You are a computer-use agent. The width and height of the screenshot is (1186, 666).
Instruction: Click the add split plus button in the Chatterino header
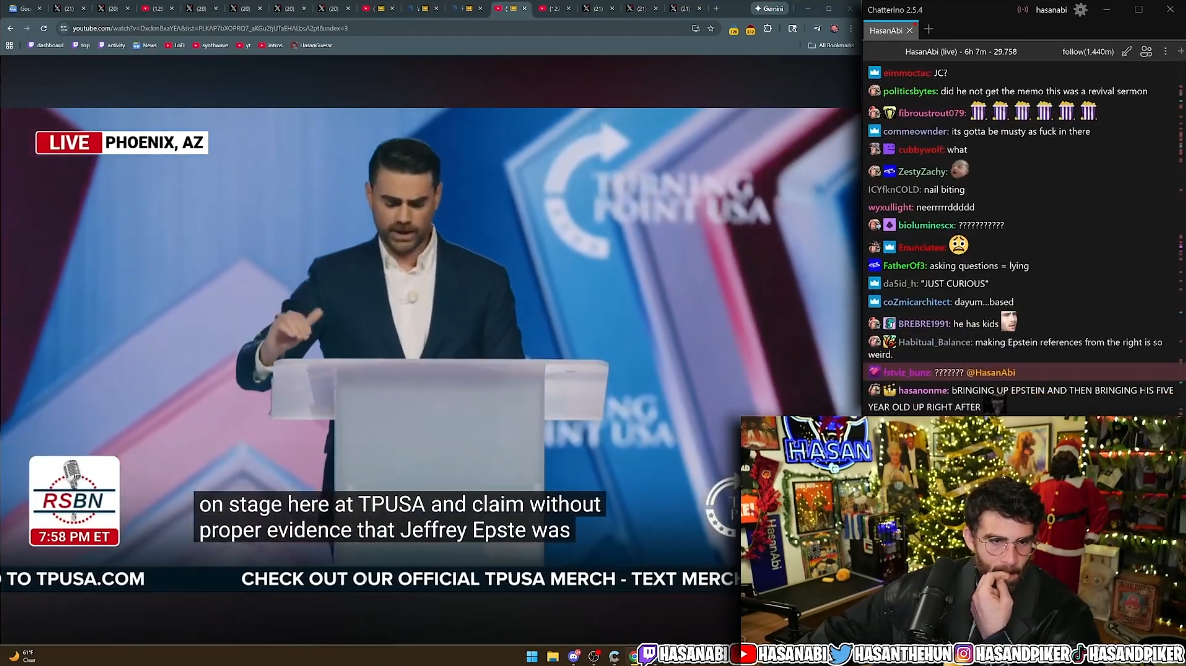point(1181,51)
